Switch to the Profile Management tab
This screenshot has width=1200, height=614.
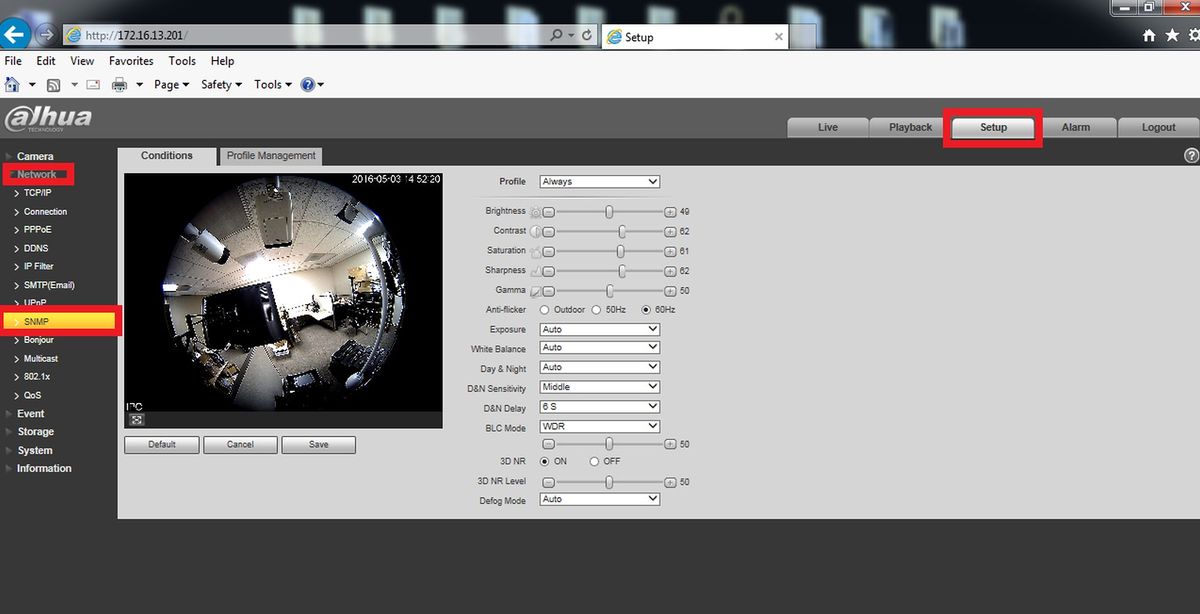click(x=270, y=156)
